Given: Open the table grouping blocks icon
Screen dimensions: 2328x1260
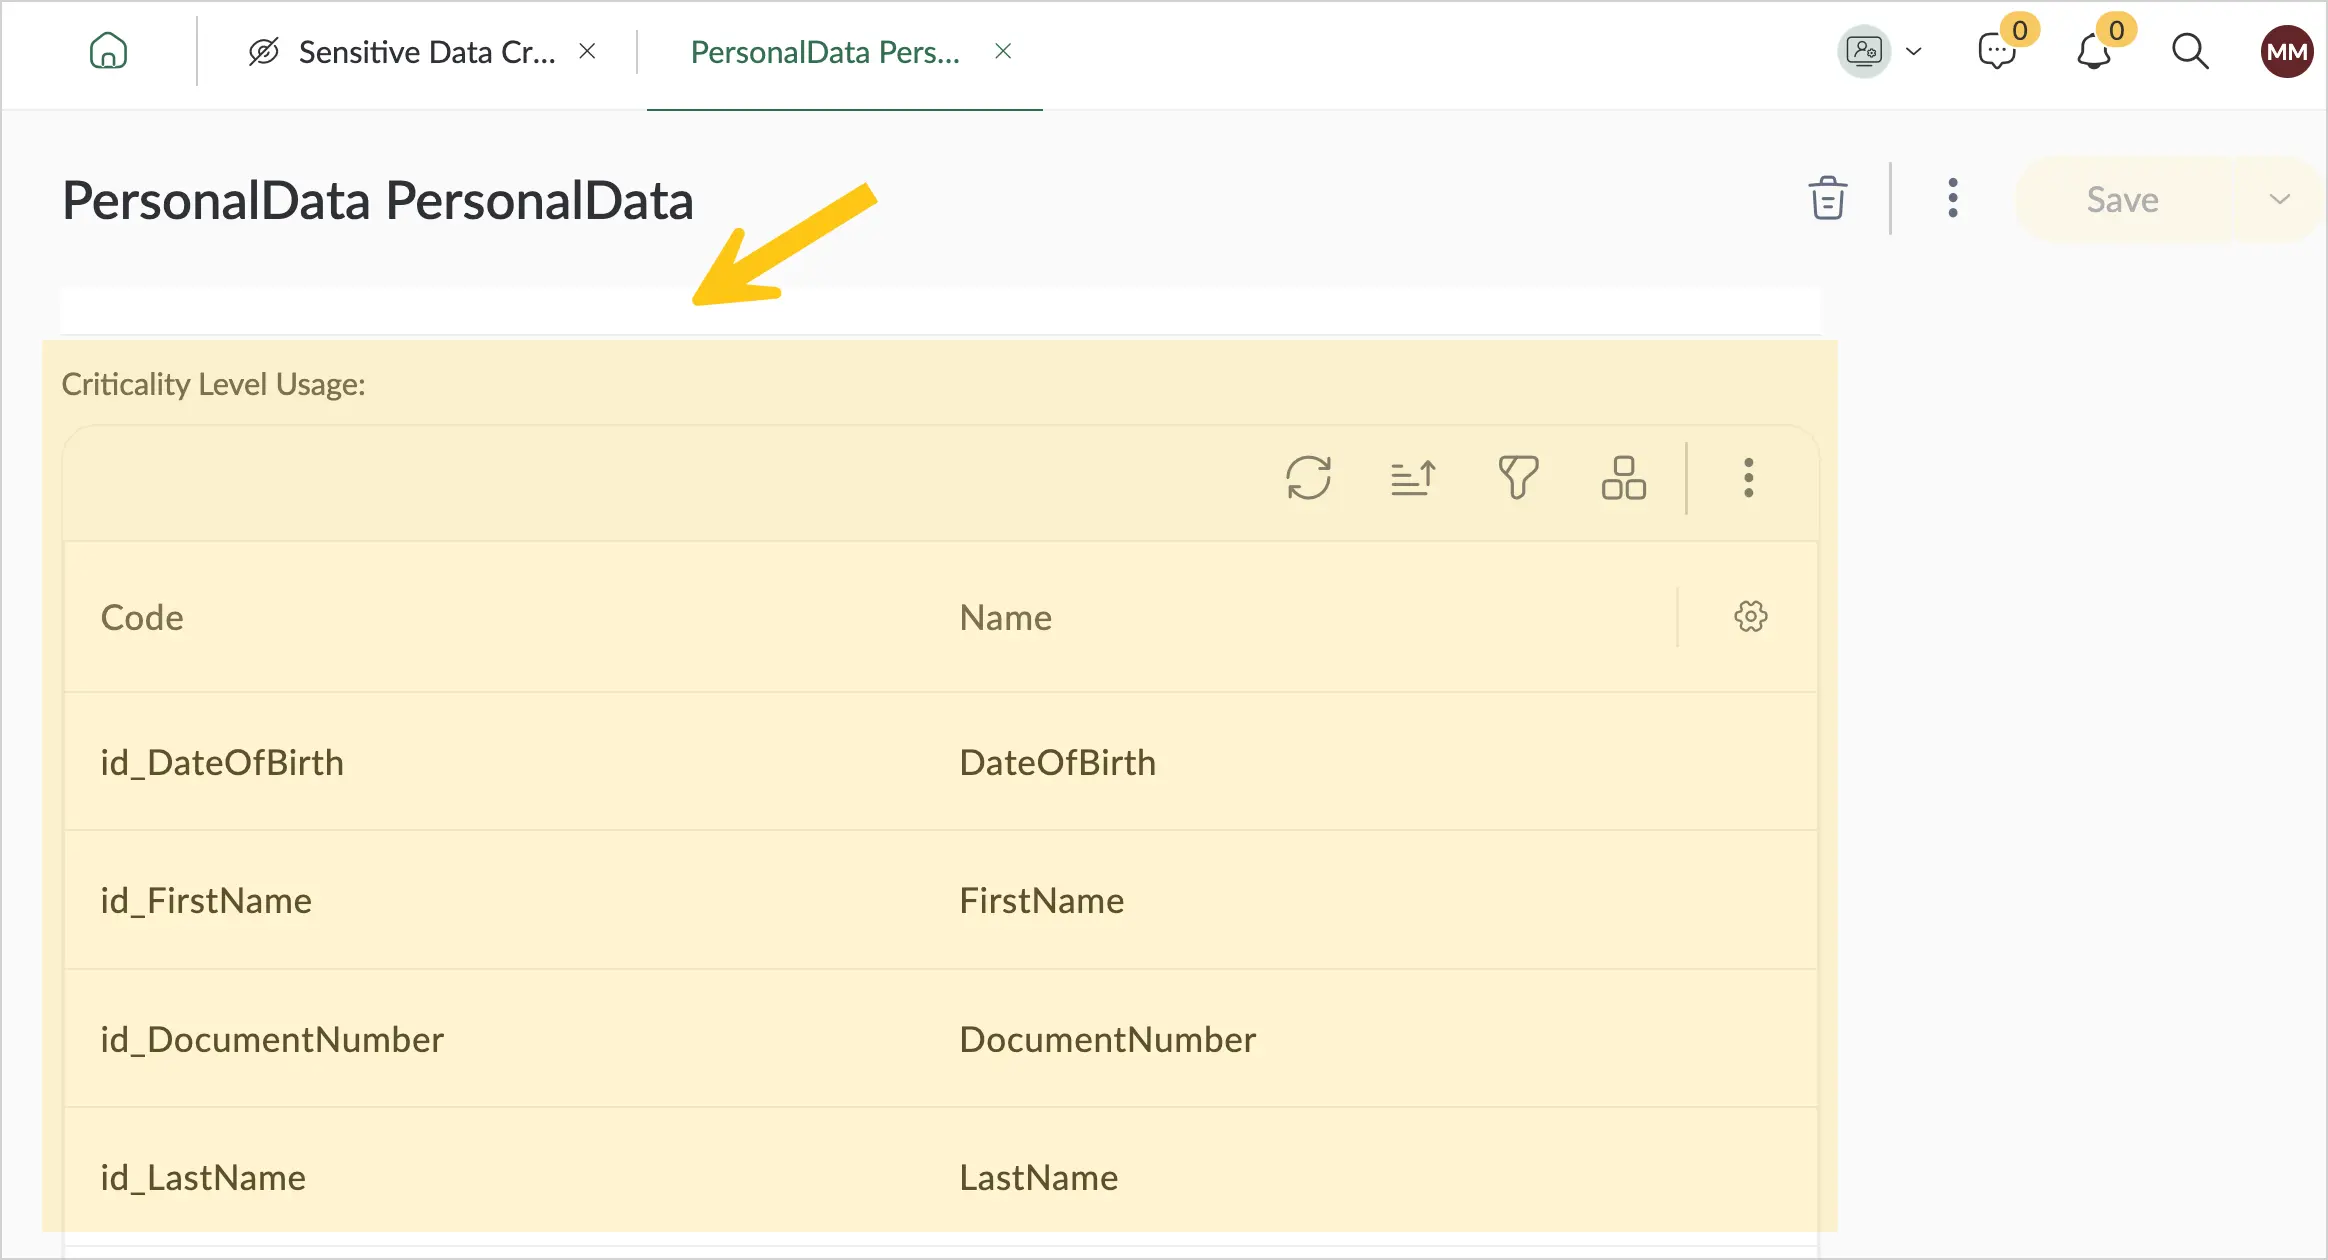Looking at the screenshot, I should (x=1624, y=478).
